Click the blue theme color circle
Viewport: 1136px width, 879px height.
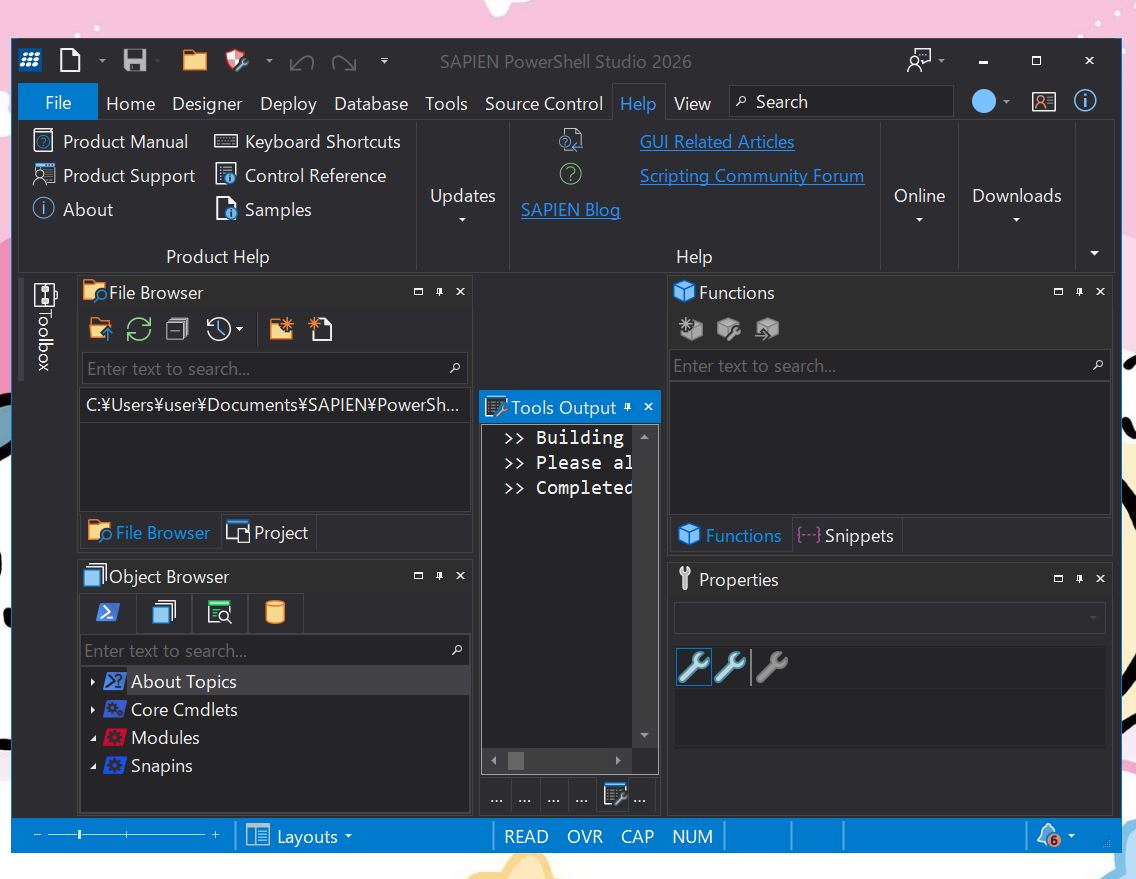[x=983, y=101]
